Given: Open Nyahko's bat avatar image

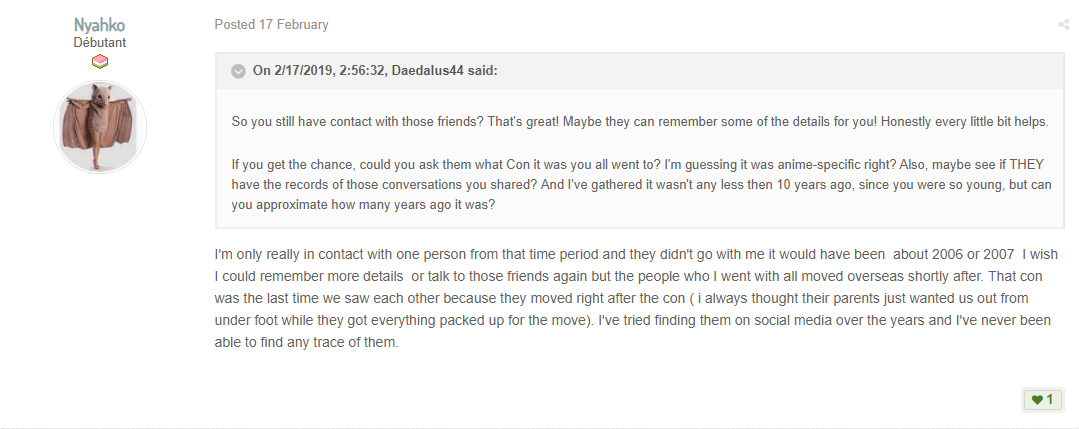Looking at the screenshot, I should click(x=100, y=127).
